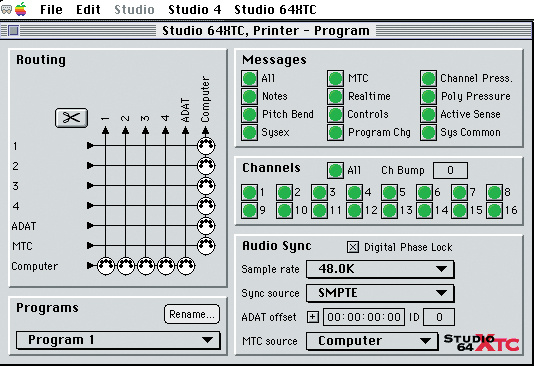This screenshot has width=534, height=366.
Task: Open the Sample rate 48.0K dropdown
Action: (380, 269)
